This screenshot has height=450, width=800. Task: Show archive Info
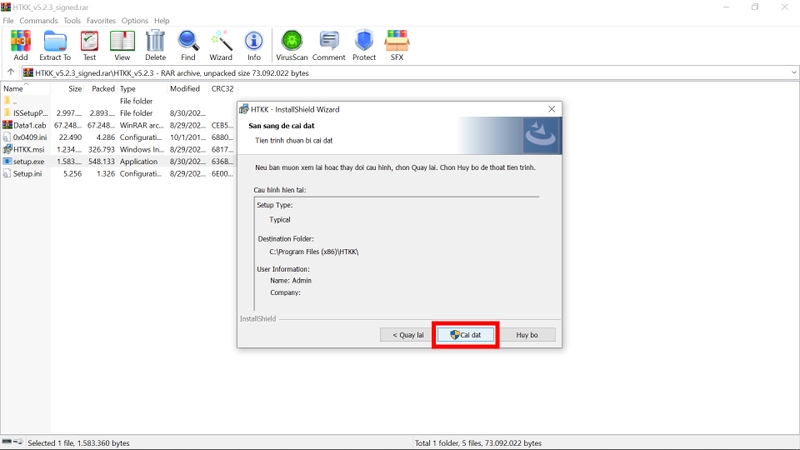click(254, 45)
